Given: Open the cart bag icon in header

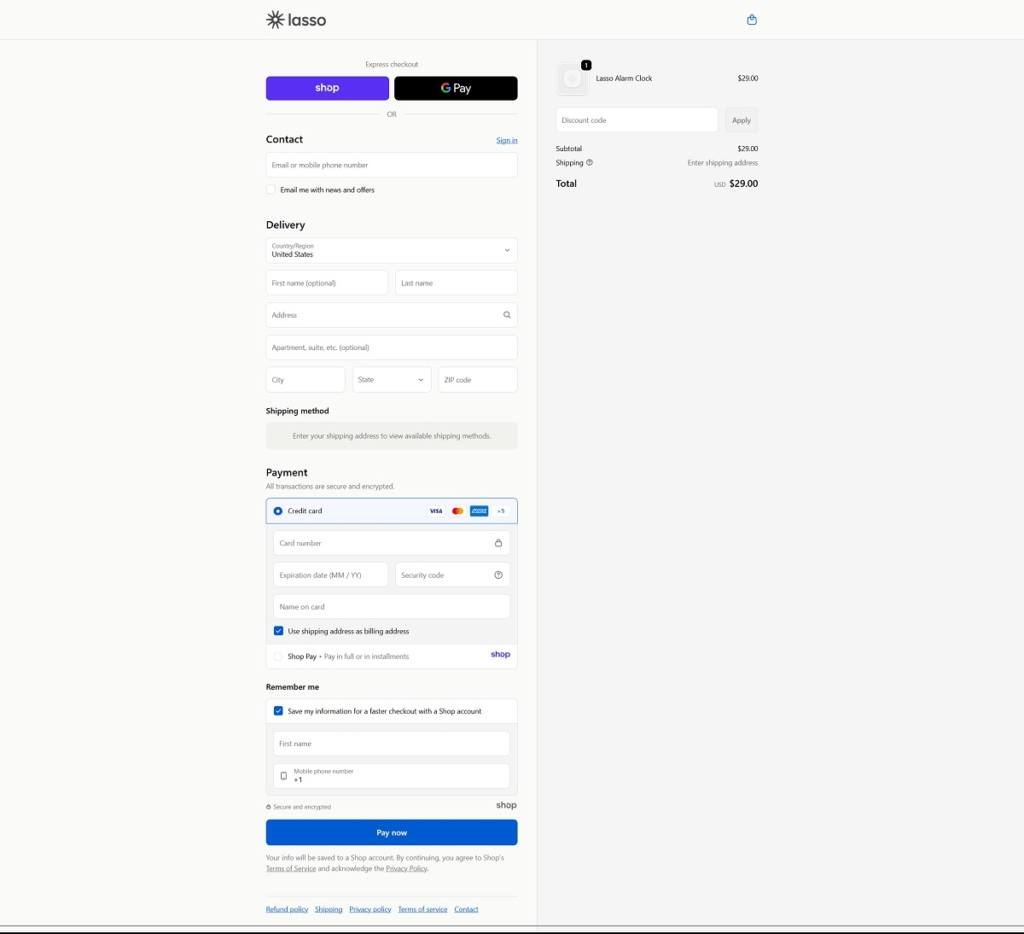Looking at the screenshot, I should pos(752,20).
